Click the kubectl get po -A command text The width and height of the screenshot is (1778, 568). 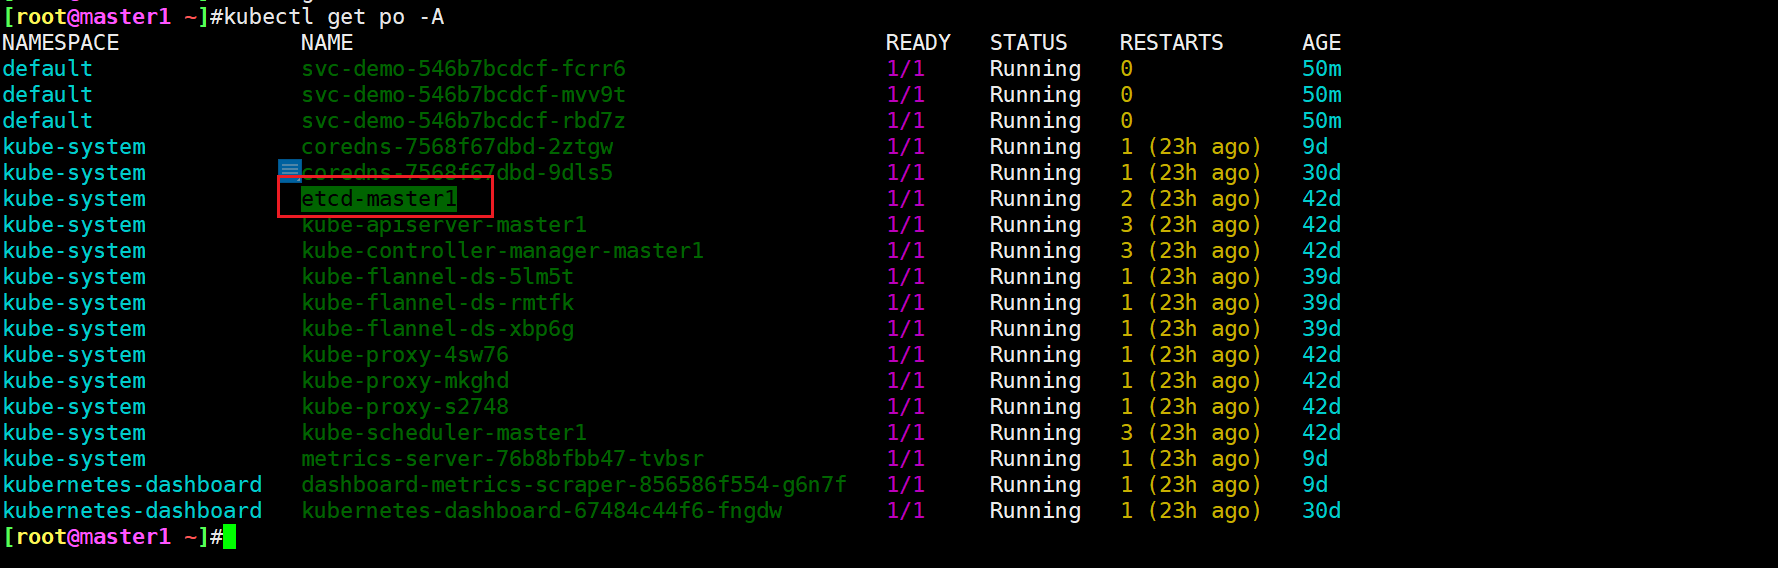tap(334, 17)
